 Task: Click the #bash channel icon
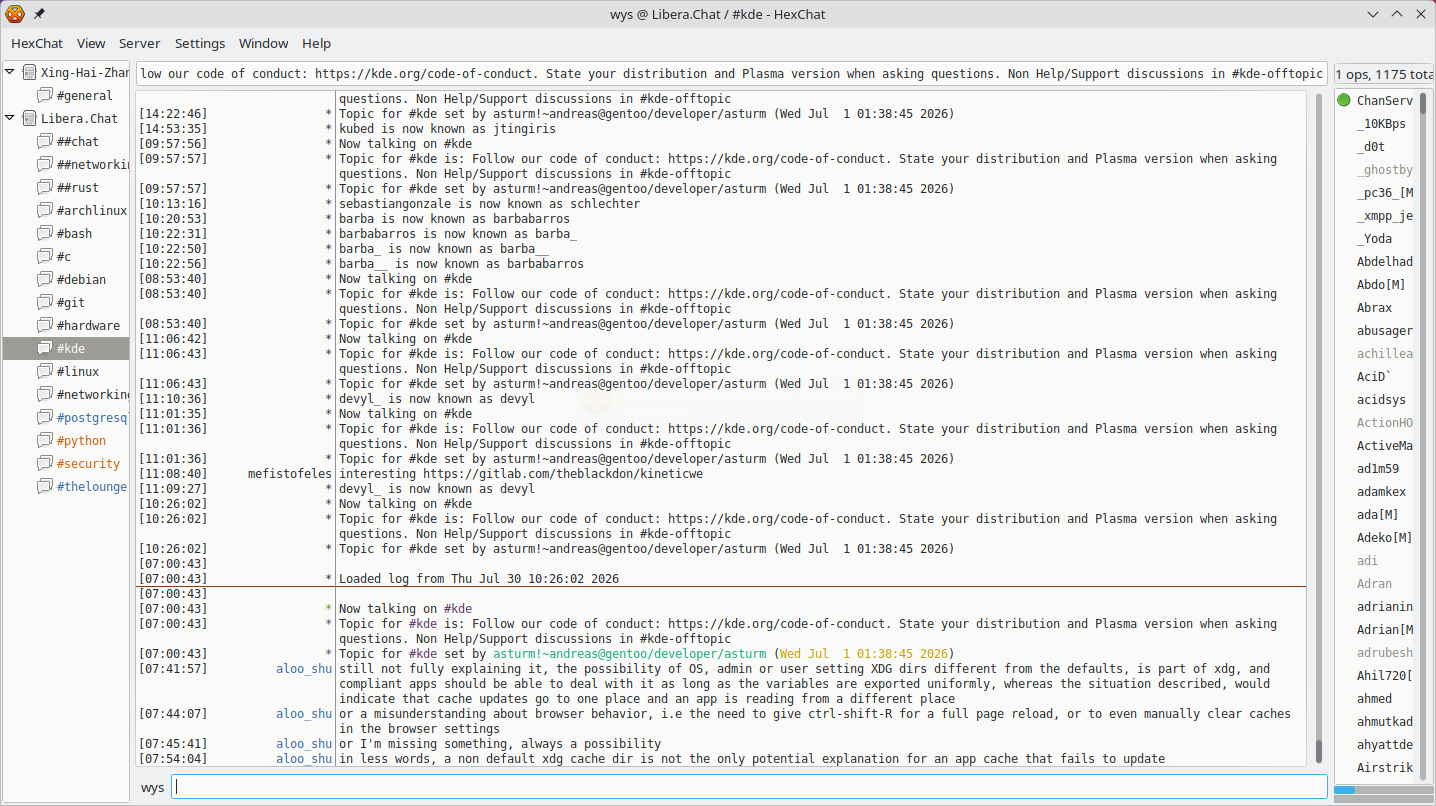[44, 234]
